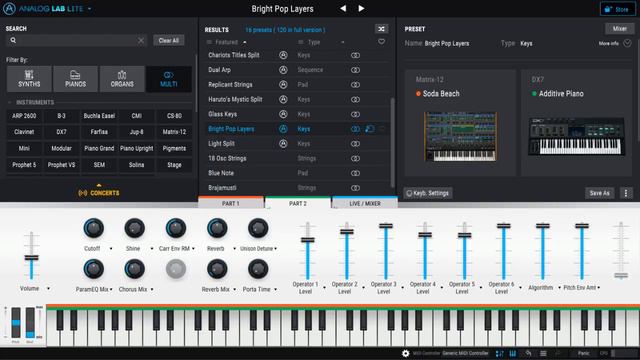The image size is (640, 360).
Task: Open Keyb. Settings
Action: tap(428, 193)
